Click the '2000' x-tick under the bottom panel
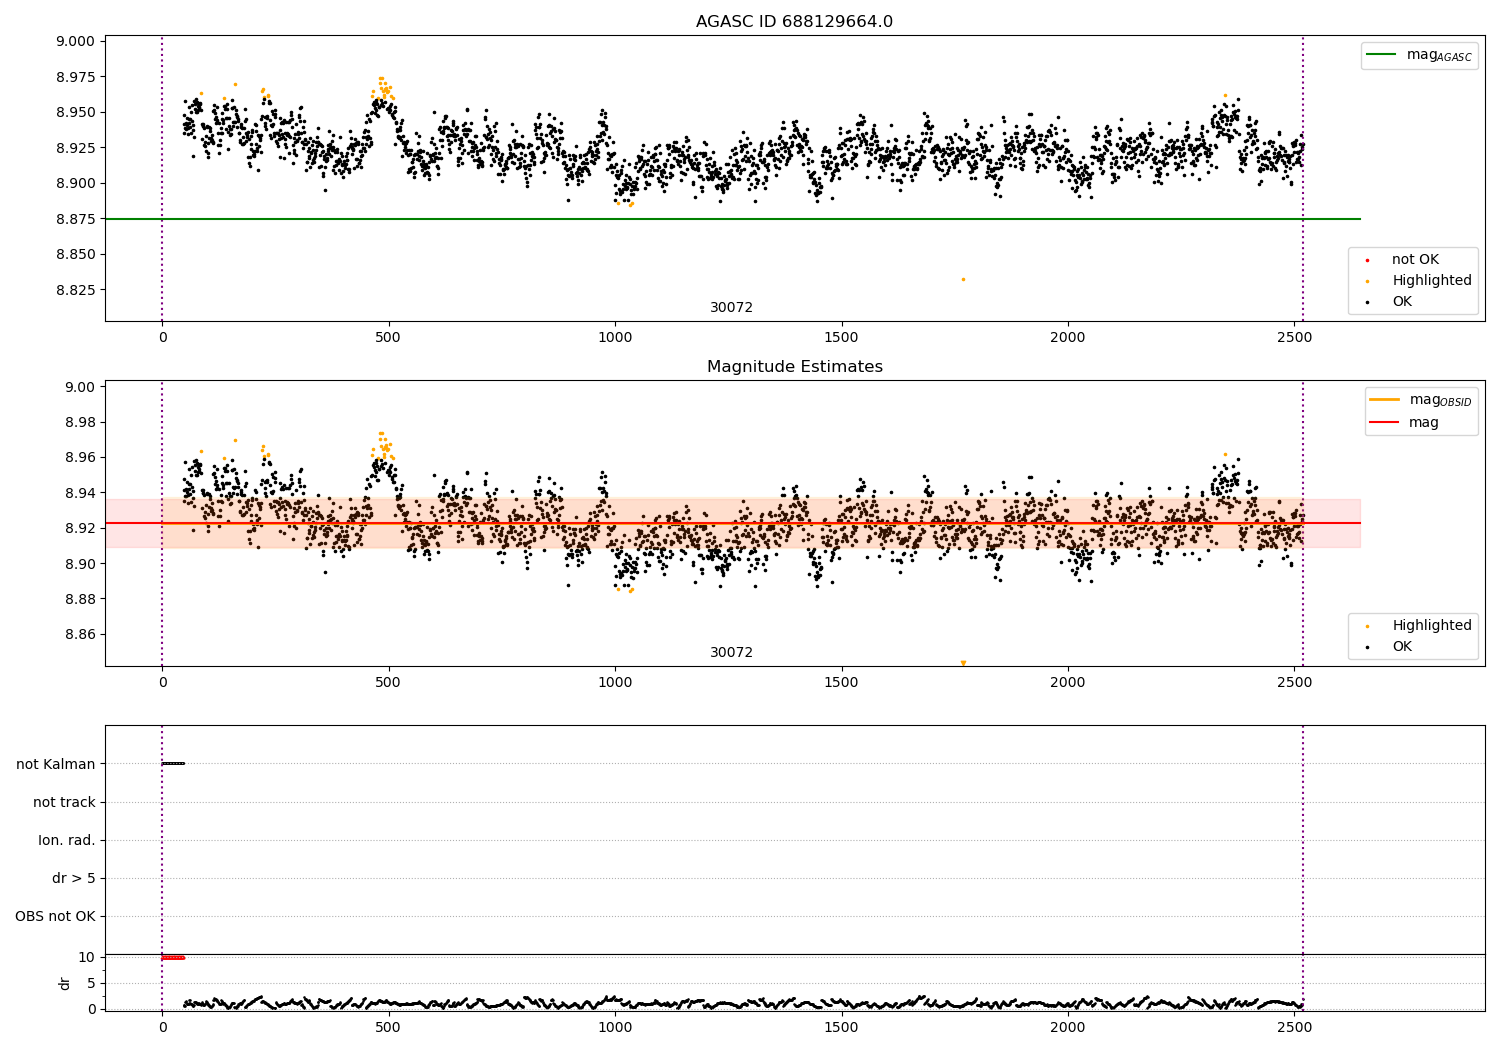Image resolution: width=1500 pixels, height=1050 pixels. point(1068,1027)
